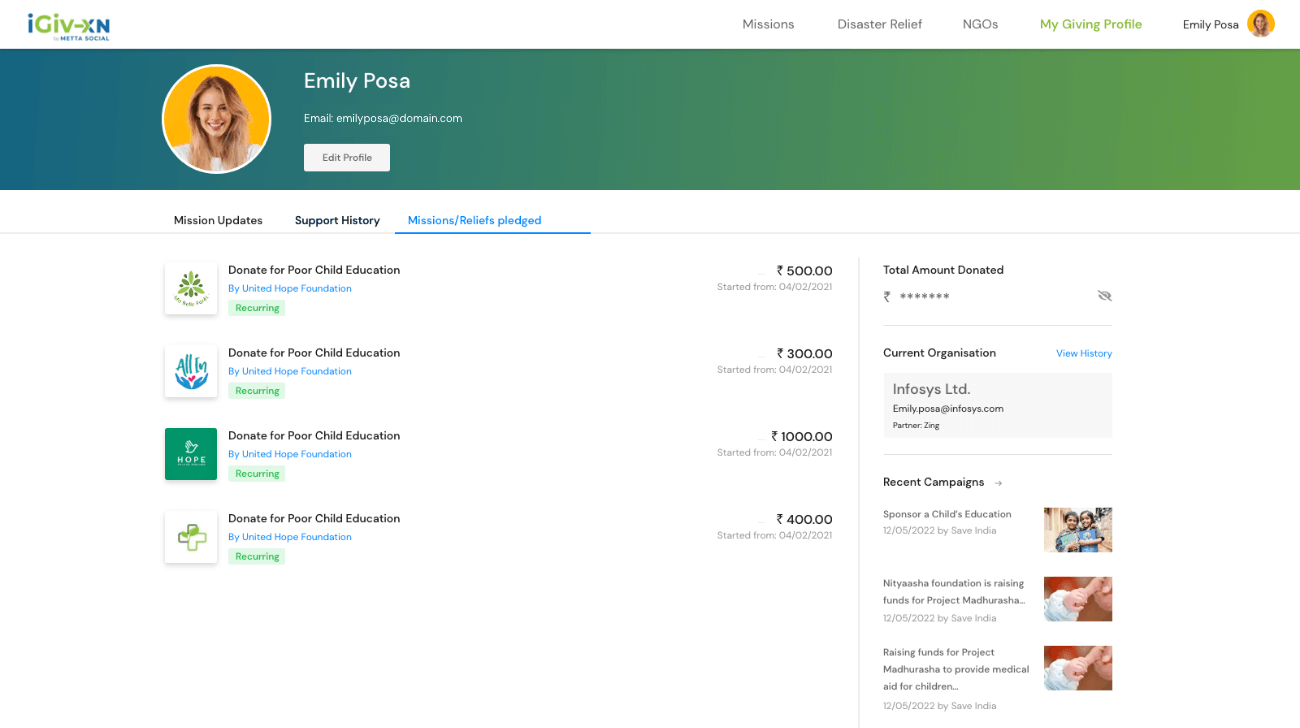Click the Infosys Ltd. organisation card
The image size is (1300, 728).
997,405
